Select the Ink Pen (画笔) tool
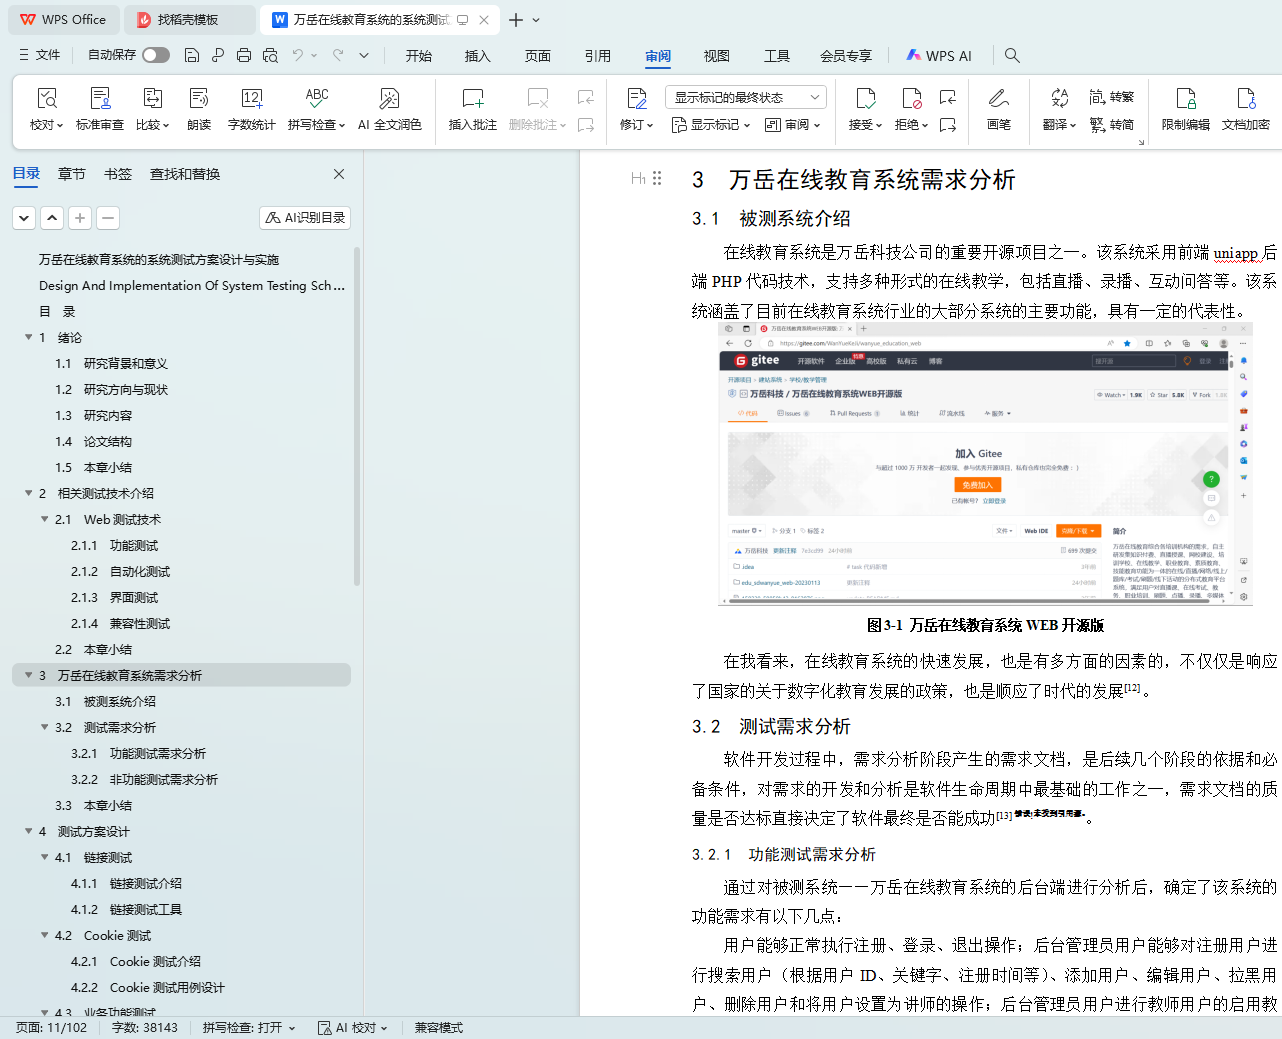This screenshot has height=1039, width=1282. click(998, 99)
